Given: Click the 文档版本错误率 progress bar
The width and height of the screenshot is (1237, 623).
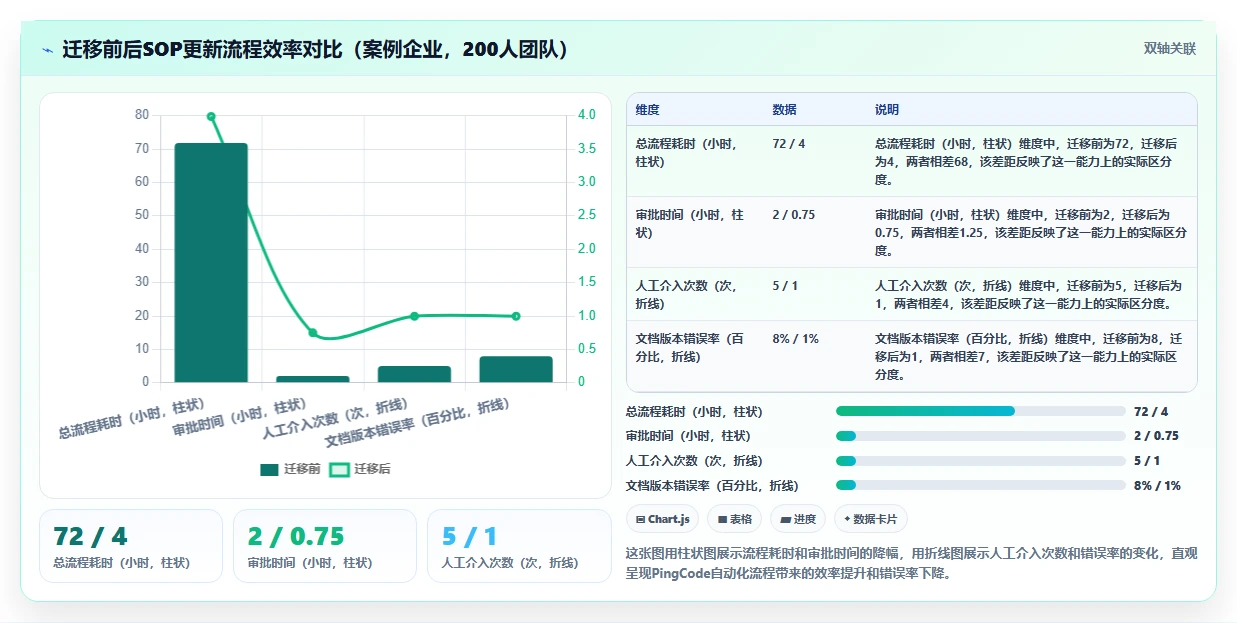Looking at the screenshot, I should [x=980, y=486].
